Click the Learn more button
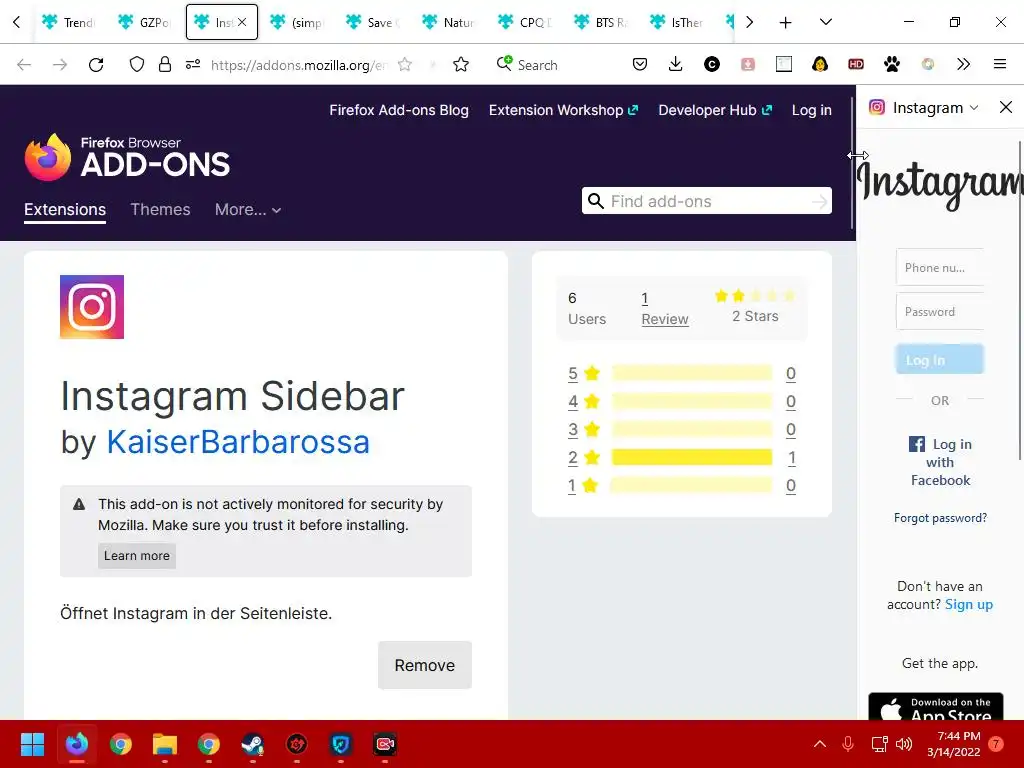The height and width of the screenshot is (768, 1024). (x=136, y=556)
